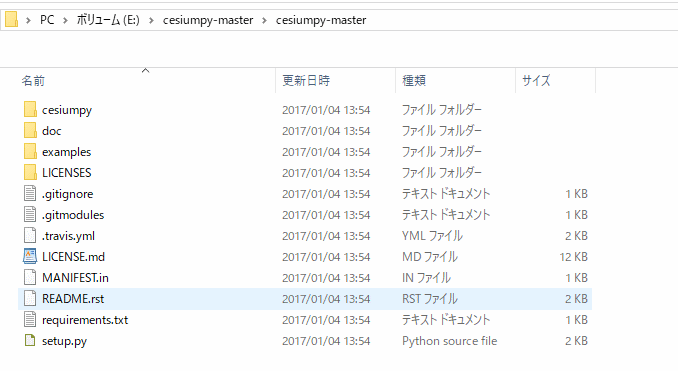Viewport: 678px width, 371px height.
Task: Select the README.rst file name
Action: [73, 299]
